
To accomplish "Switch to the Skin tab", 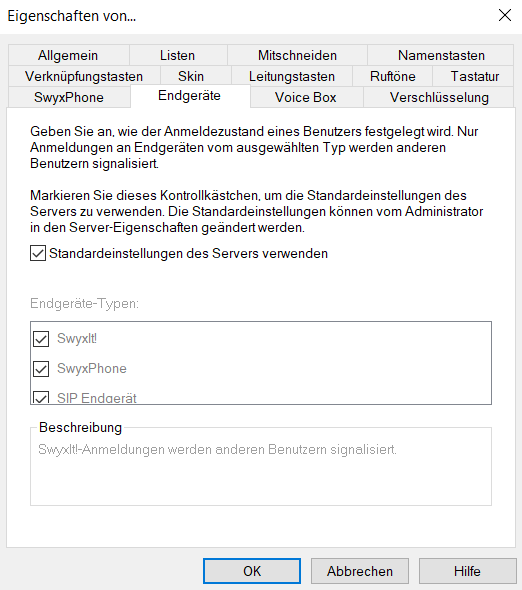I will (191, 76).
